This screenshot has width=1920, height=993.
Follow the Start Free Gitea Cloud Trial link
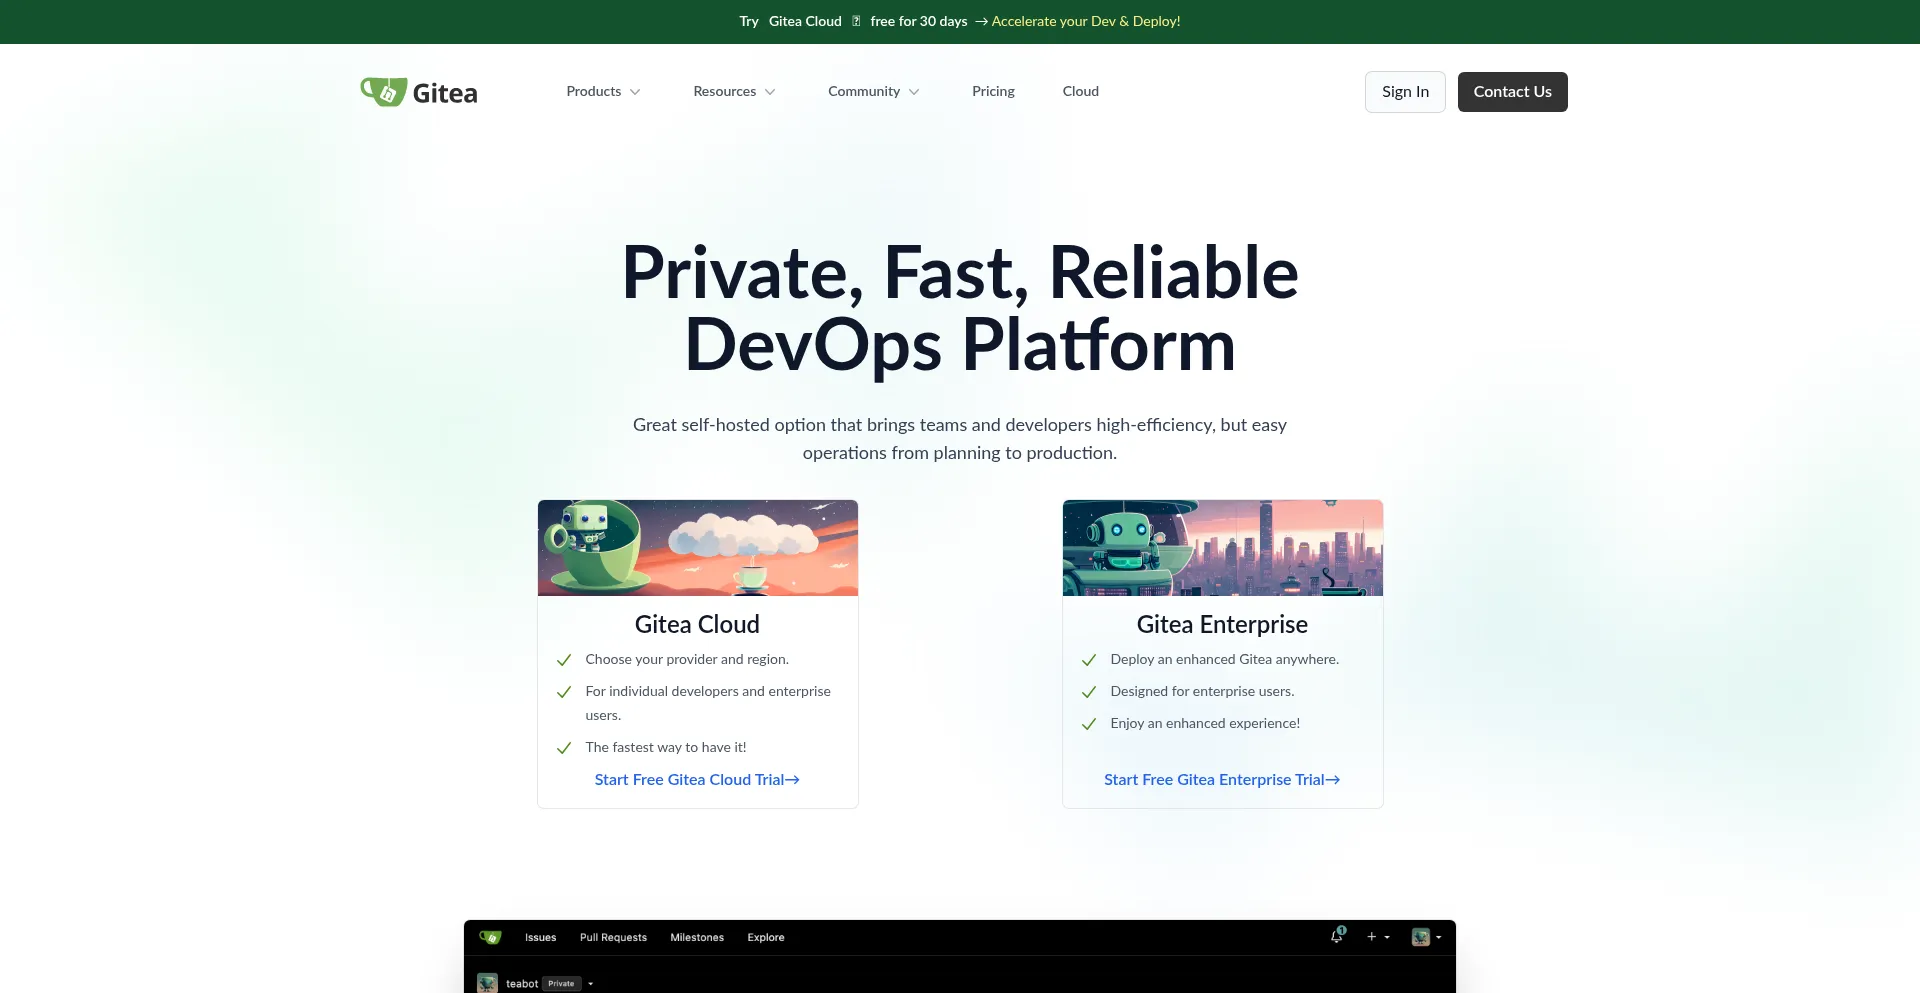pos(697,780)
